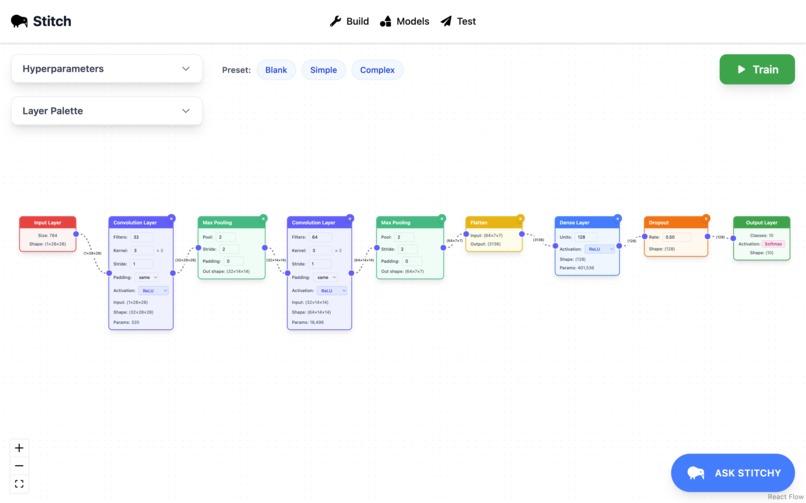This screenshot has width=806, height=503.
Task: Select the Output Layer node header
Action: 761,222
